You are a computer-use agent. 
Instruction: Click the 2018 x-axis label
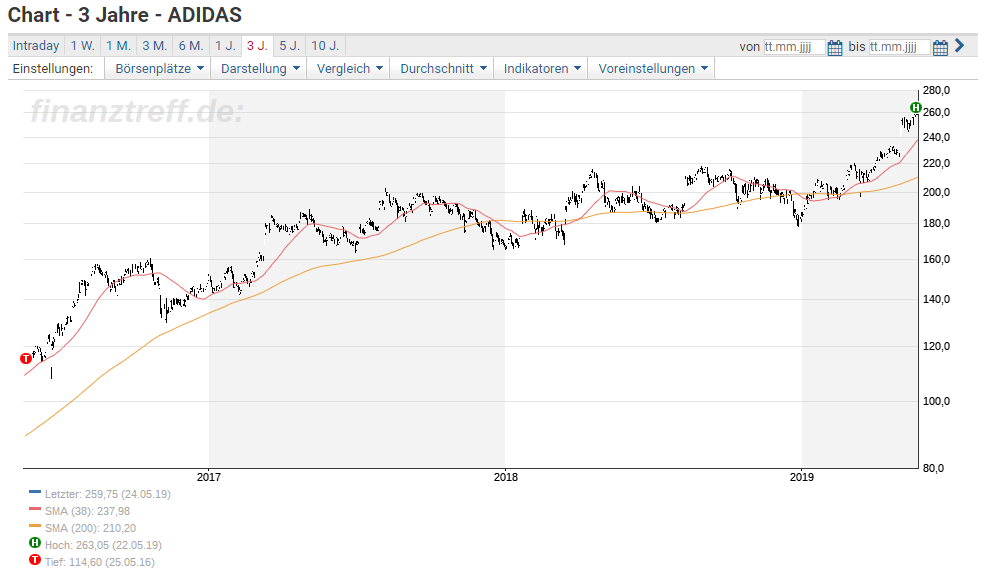(505, 477)
